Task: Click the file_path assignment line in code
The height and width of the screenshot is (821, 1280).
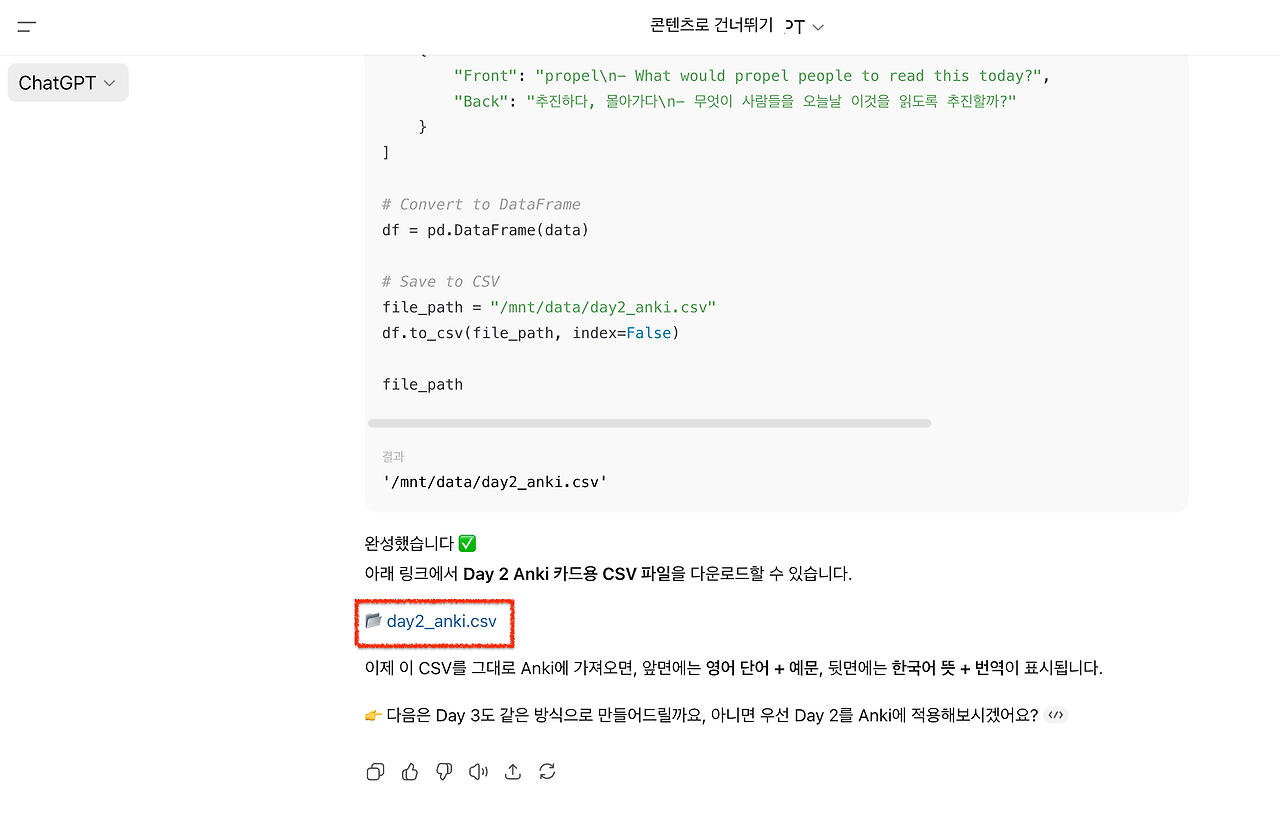Action: coord(549,307)
